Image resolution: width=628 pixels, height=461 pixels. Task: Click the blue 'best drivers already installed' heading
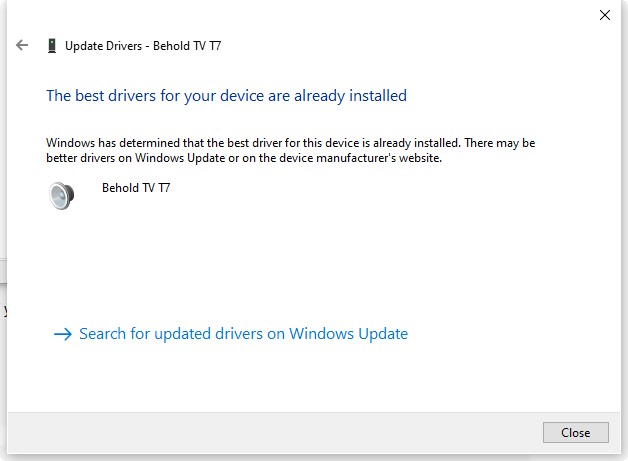point(226,96)
